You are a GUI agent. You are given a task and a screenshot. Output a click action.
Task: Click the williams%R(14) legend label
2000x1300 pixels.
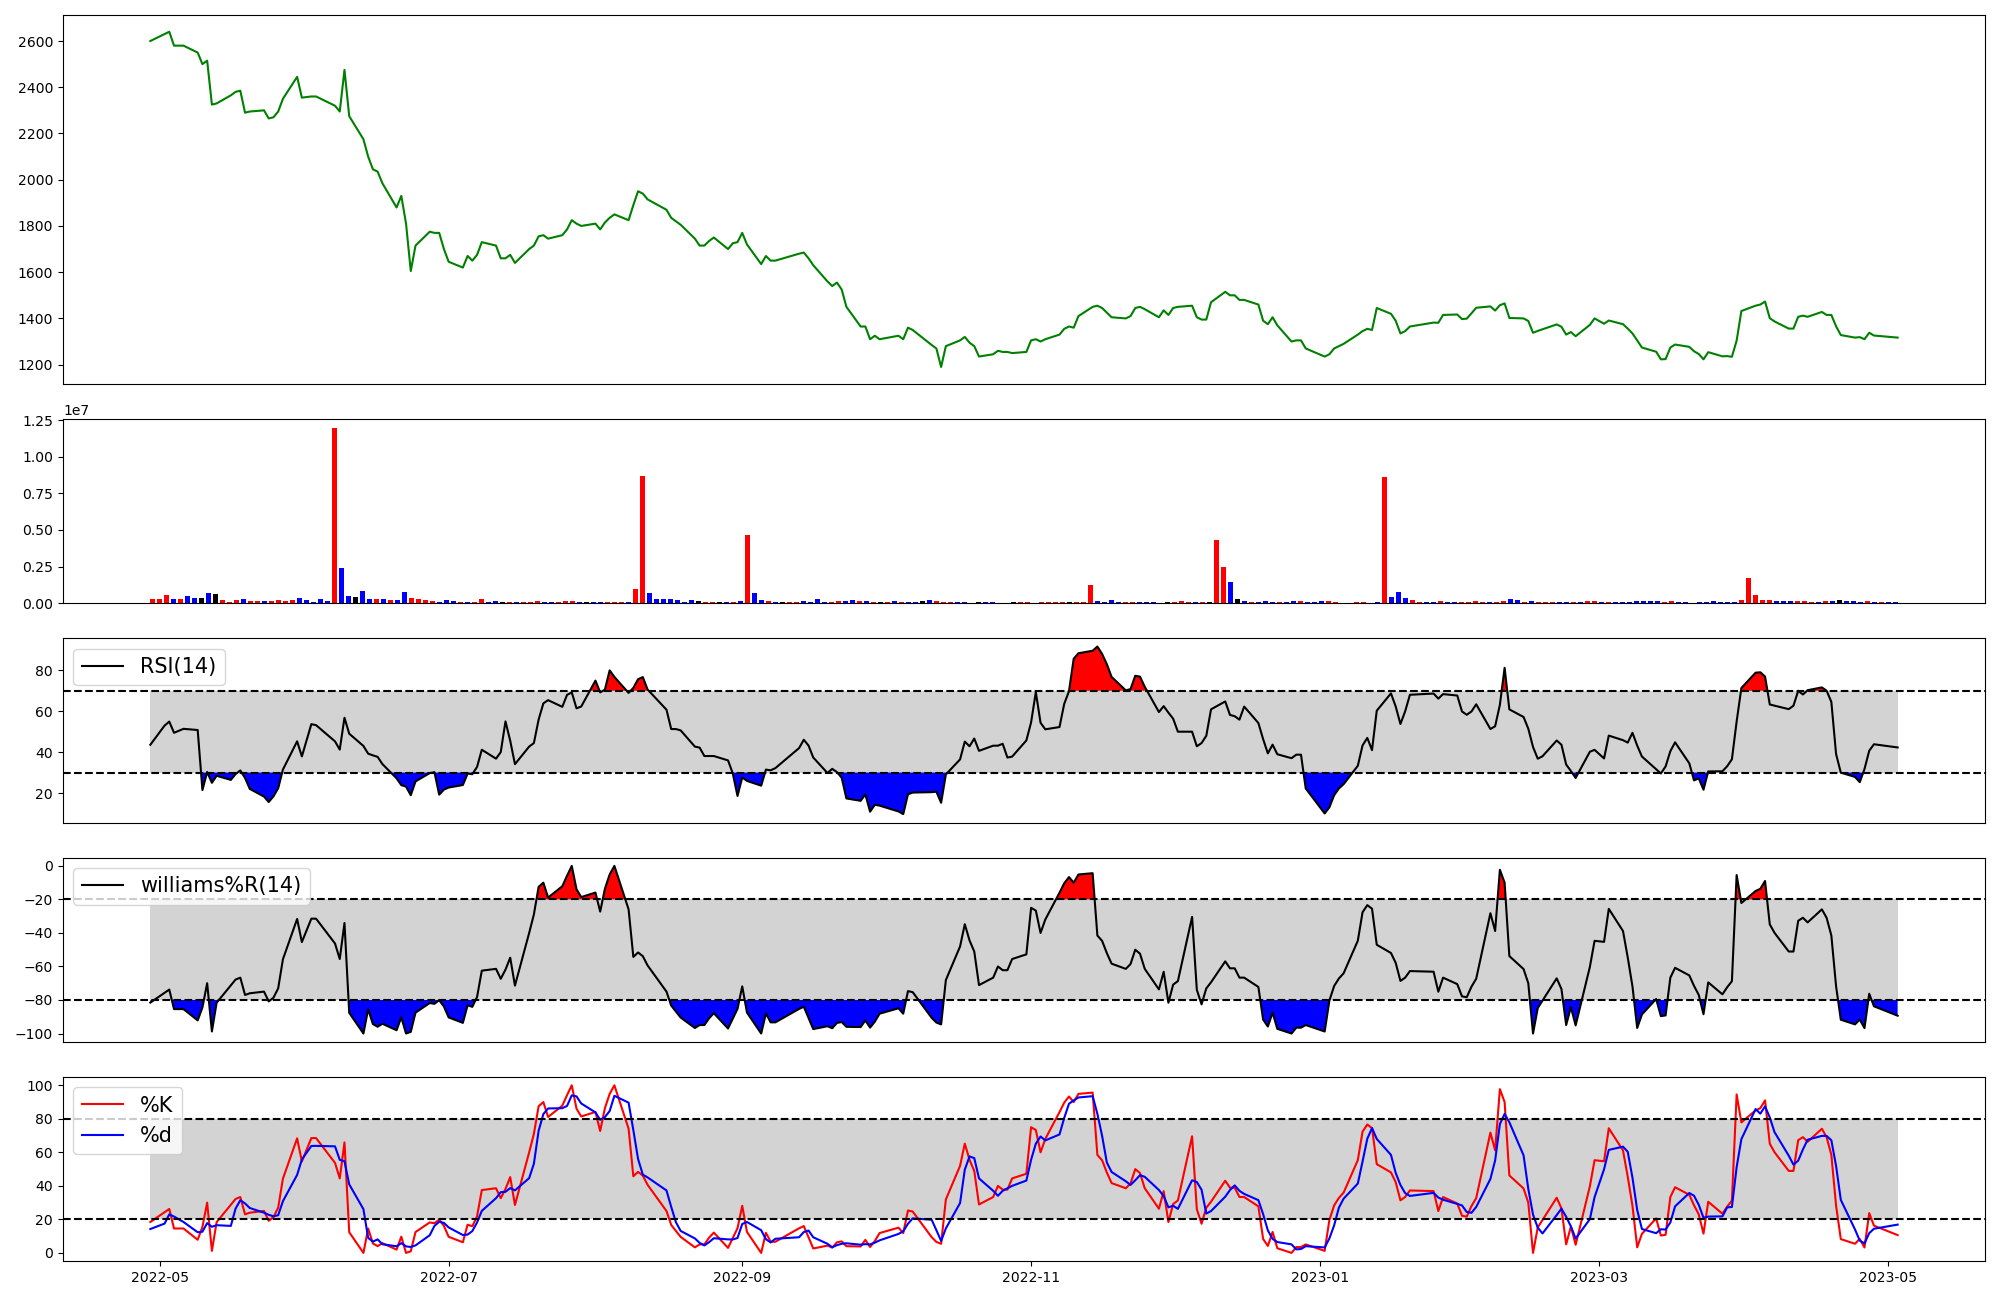coord(220,885)
